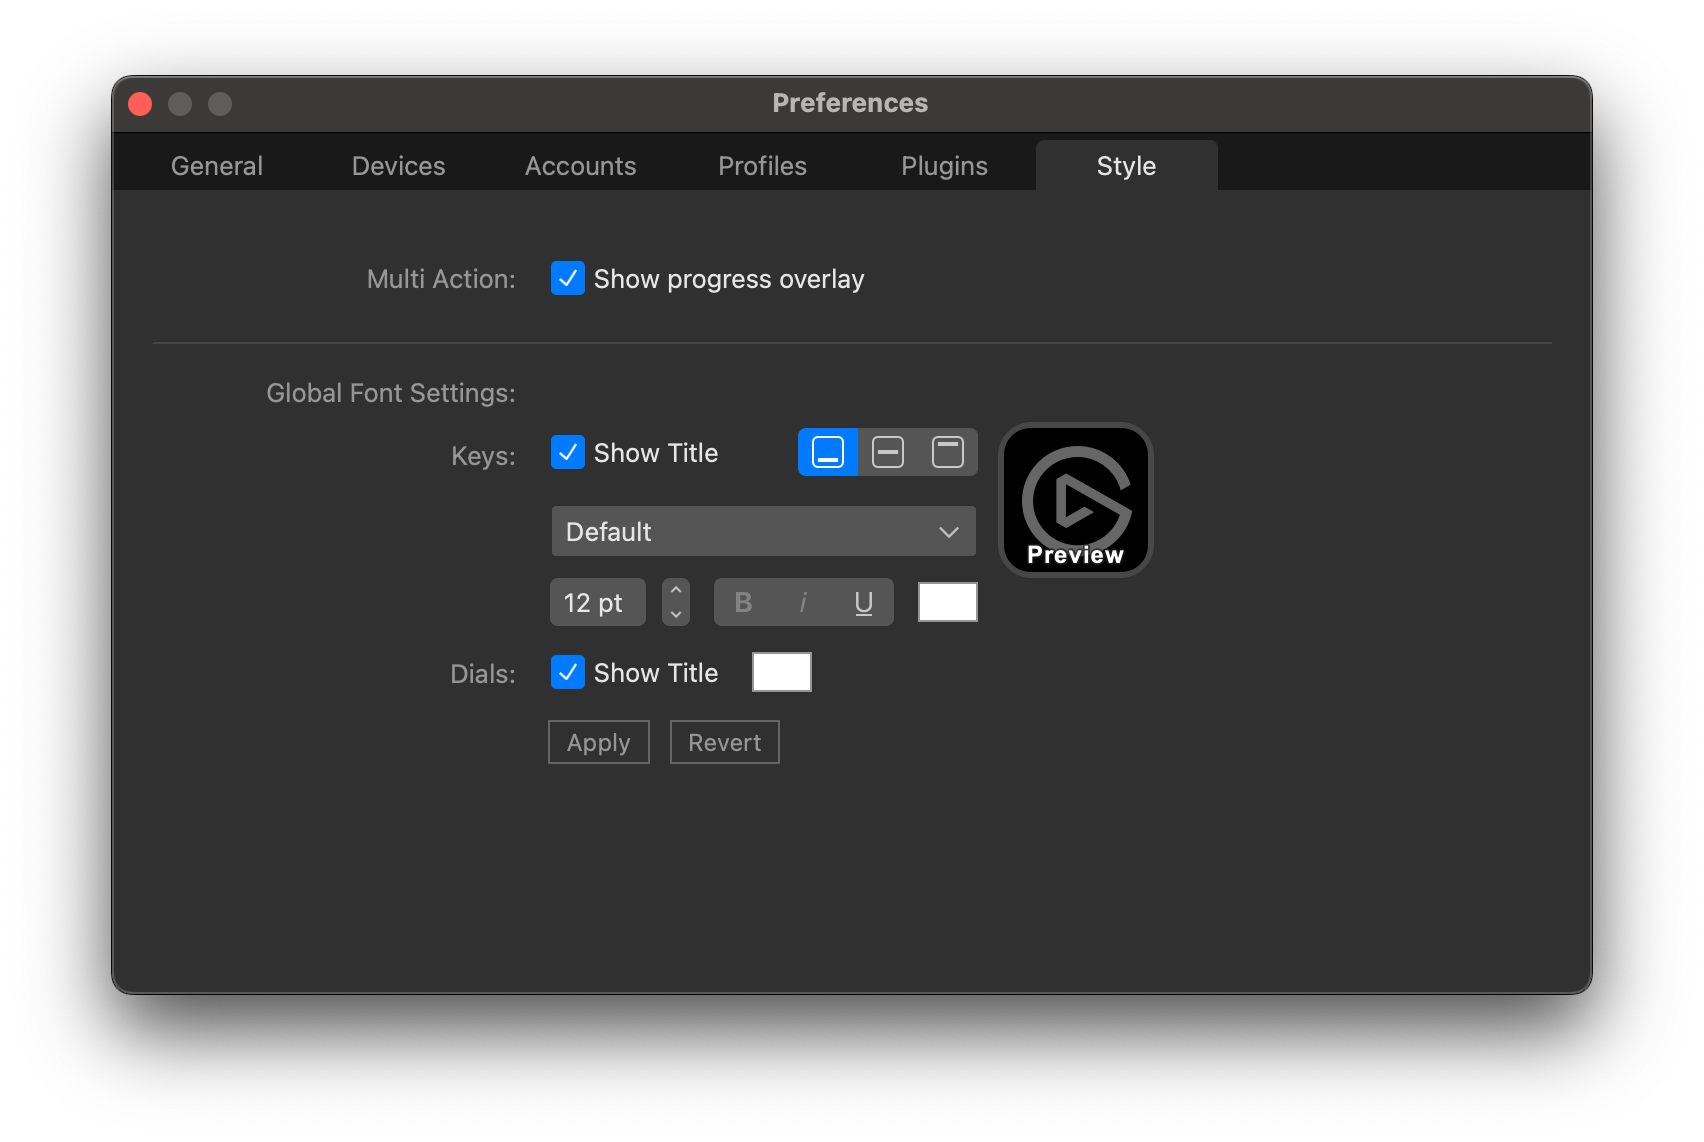
Task: Click the key Preview thumbnail
Action: [x=1076, y=500]
